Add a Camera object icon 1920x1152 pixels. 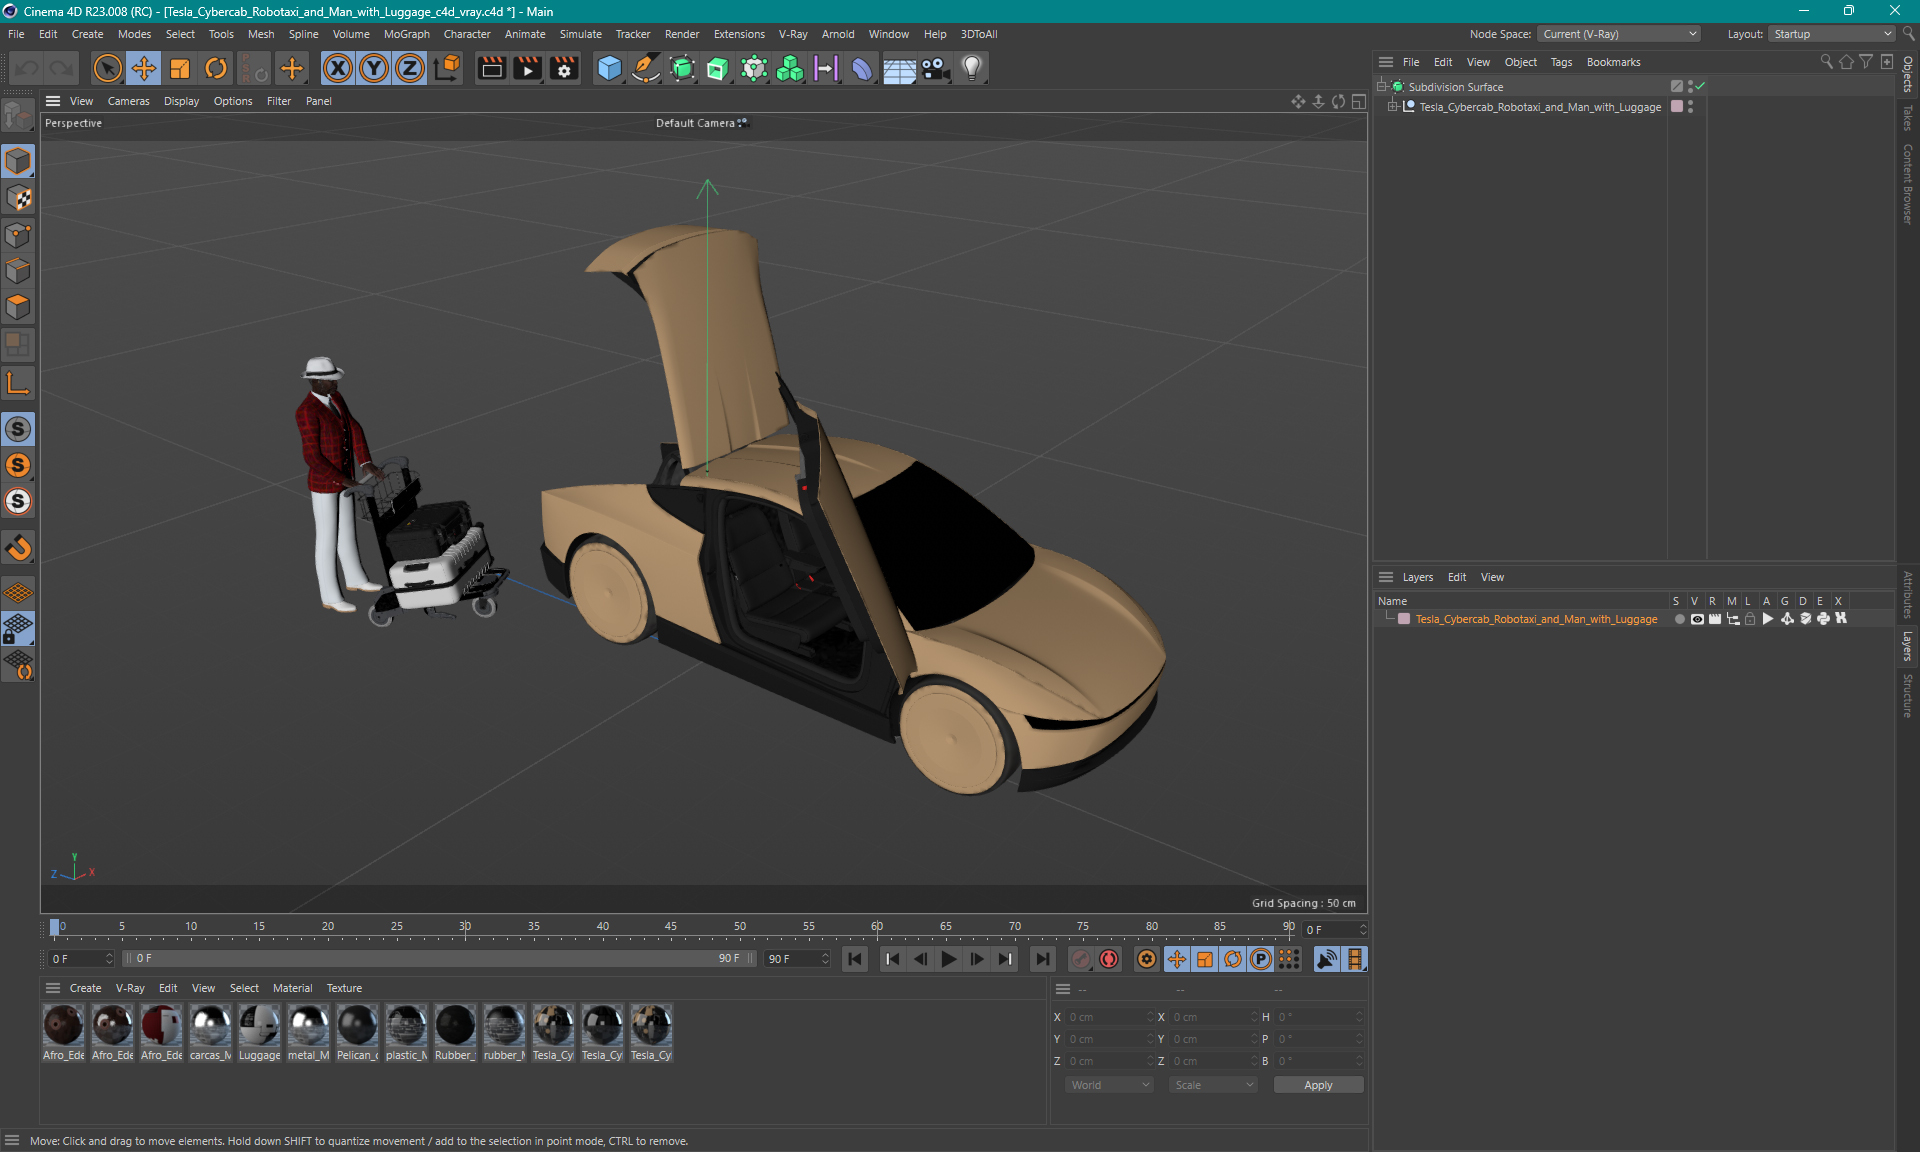(935, 68)
